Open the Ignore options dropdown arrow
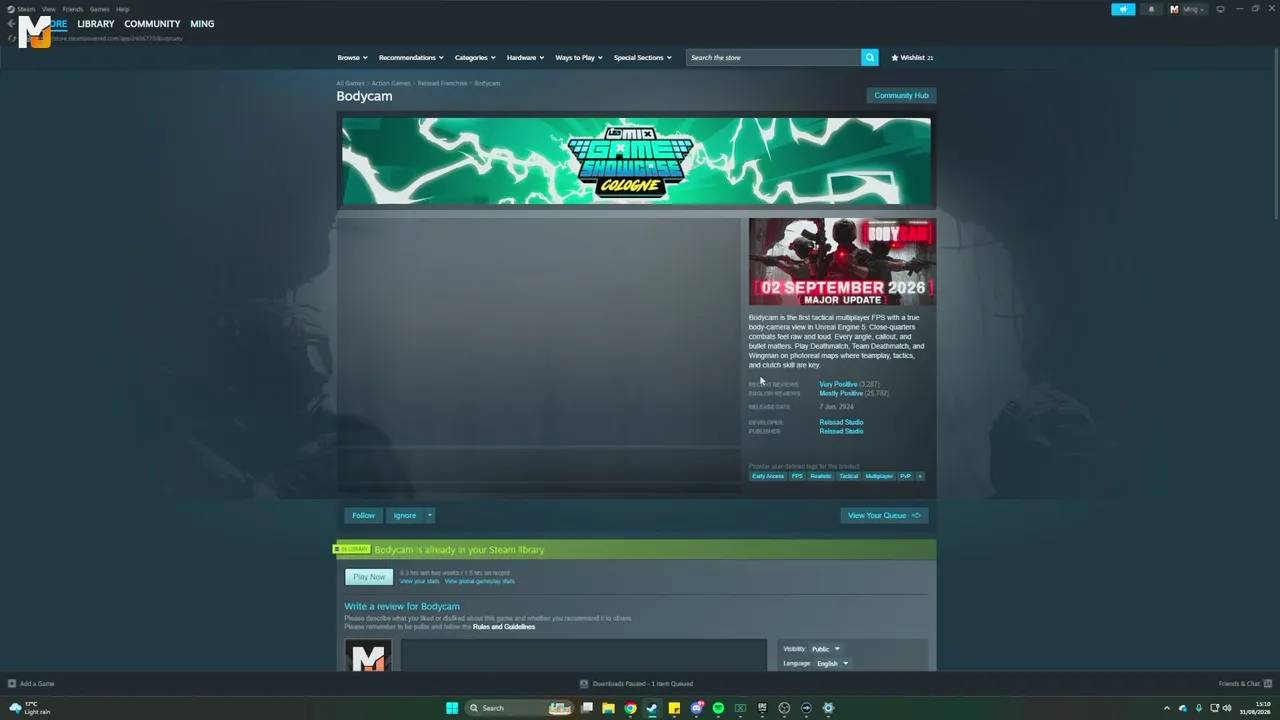This screenshot has height=720, width=1280. pos(430,515)
